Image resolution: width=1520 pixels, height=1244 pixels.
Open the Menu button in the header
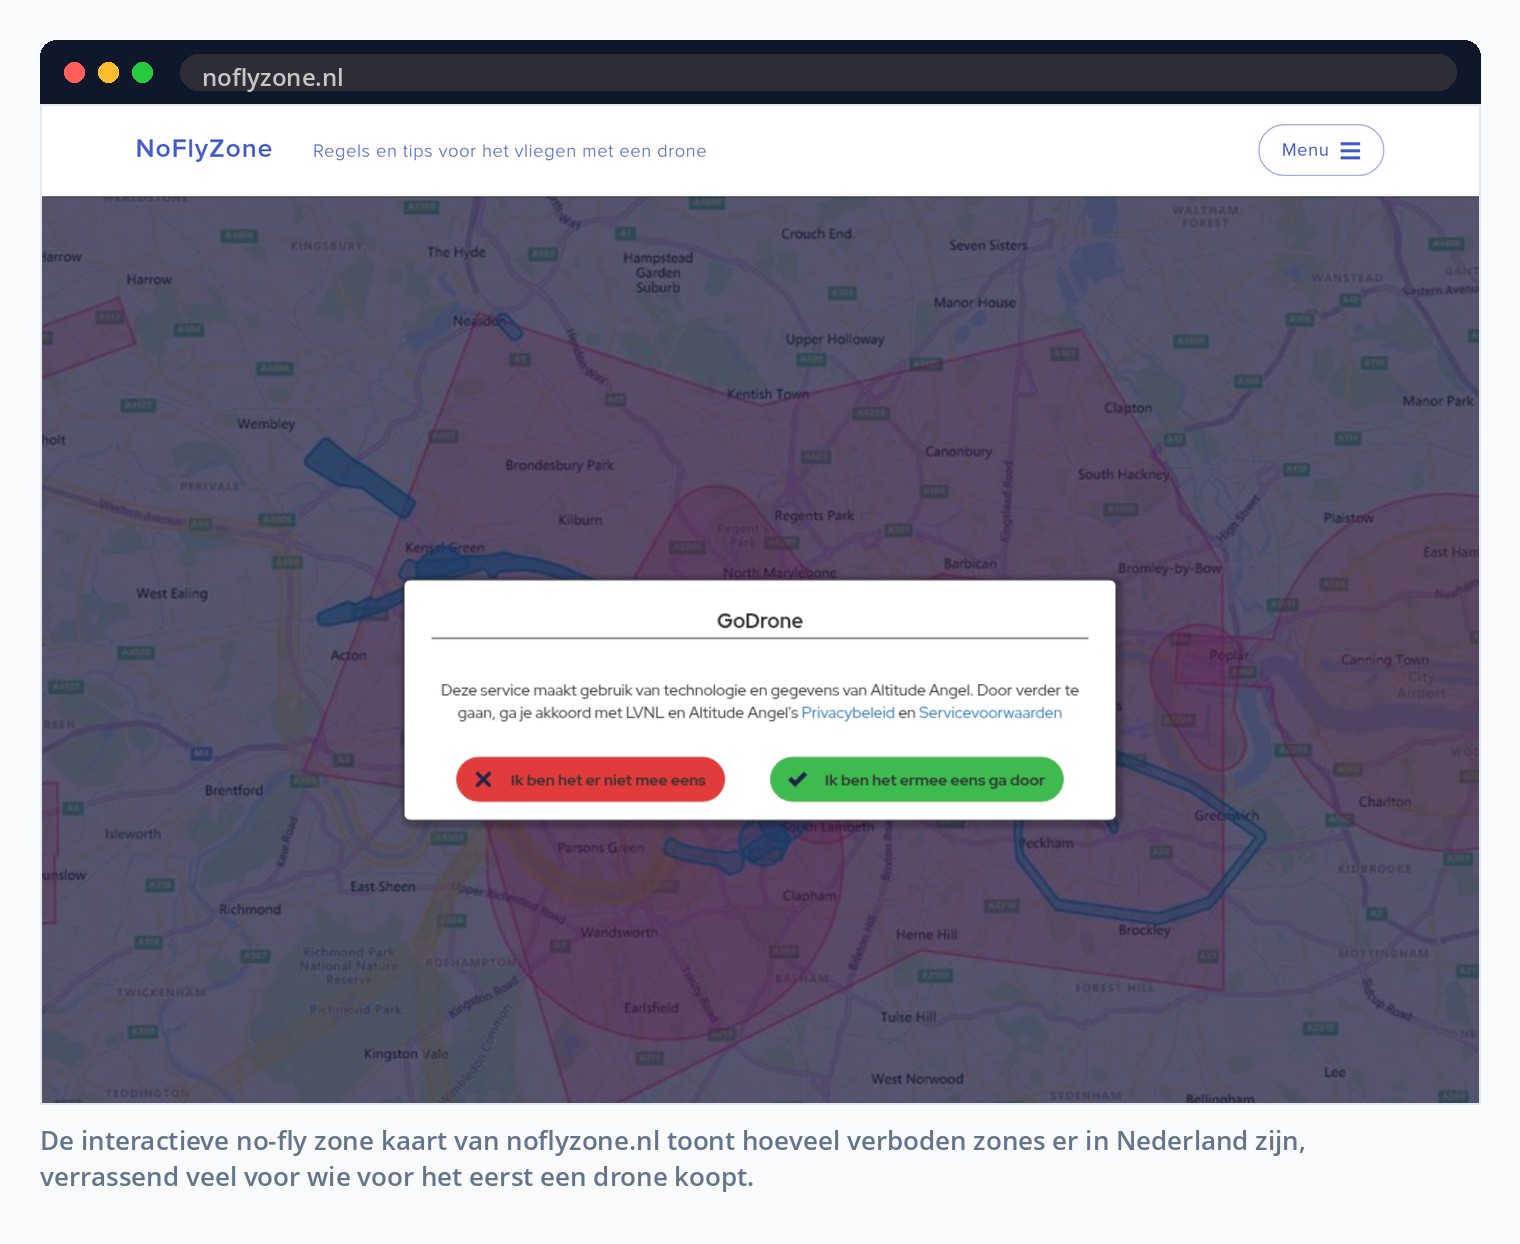tap(1320, 150)
